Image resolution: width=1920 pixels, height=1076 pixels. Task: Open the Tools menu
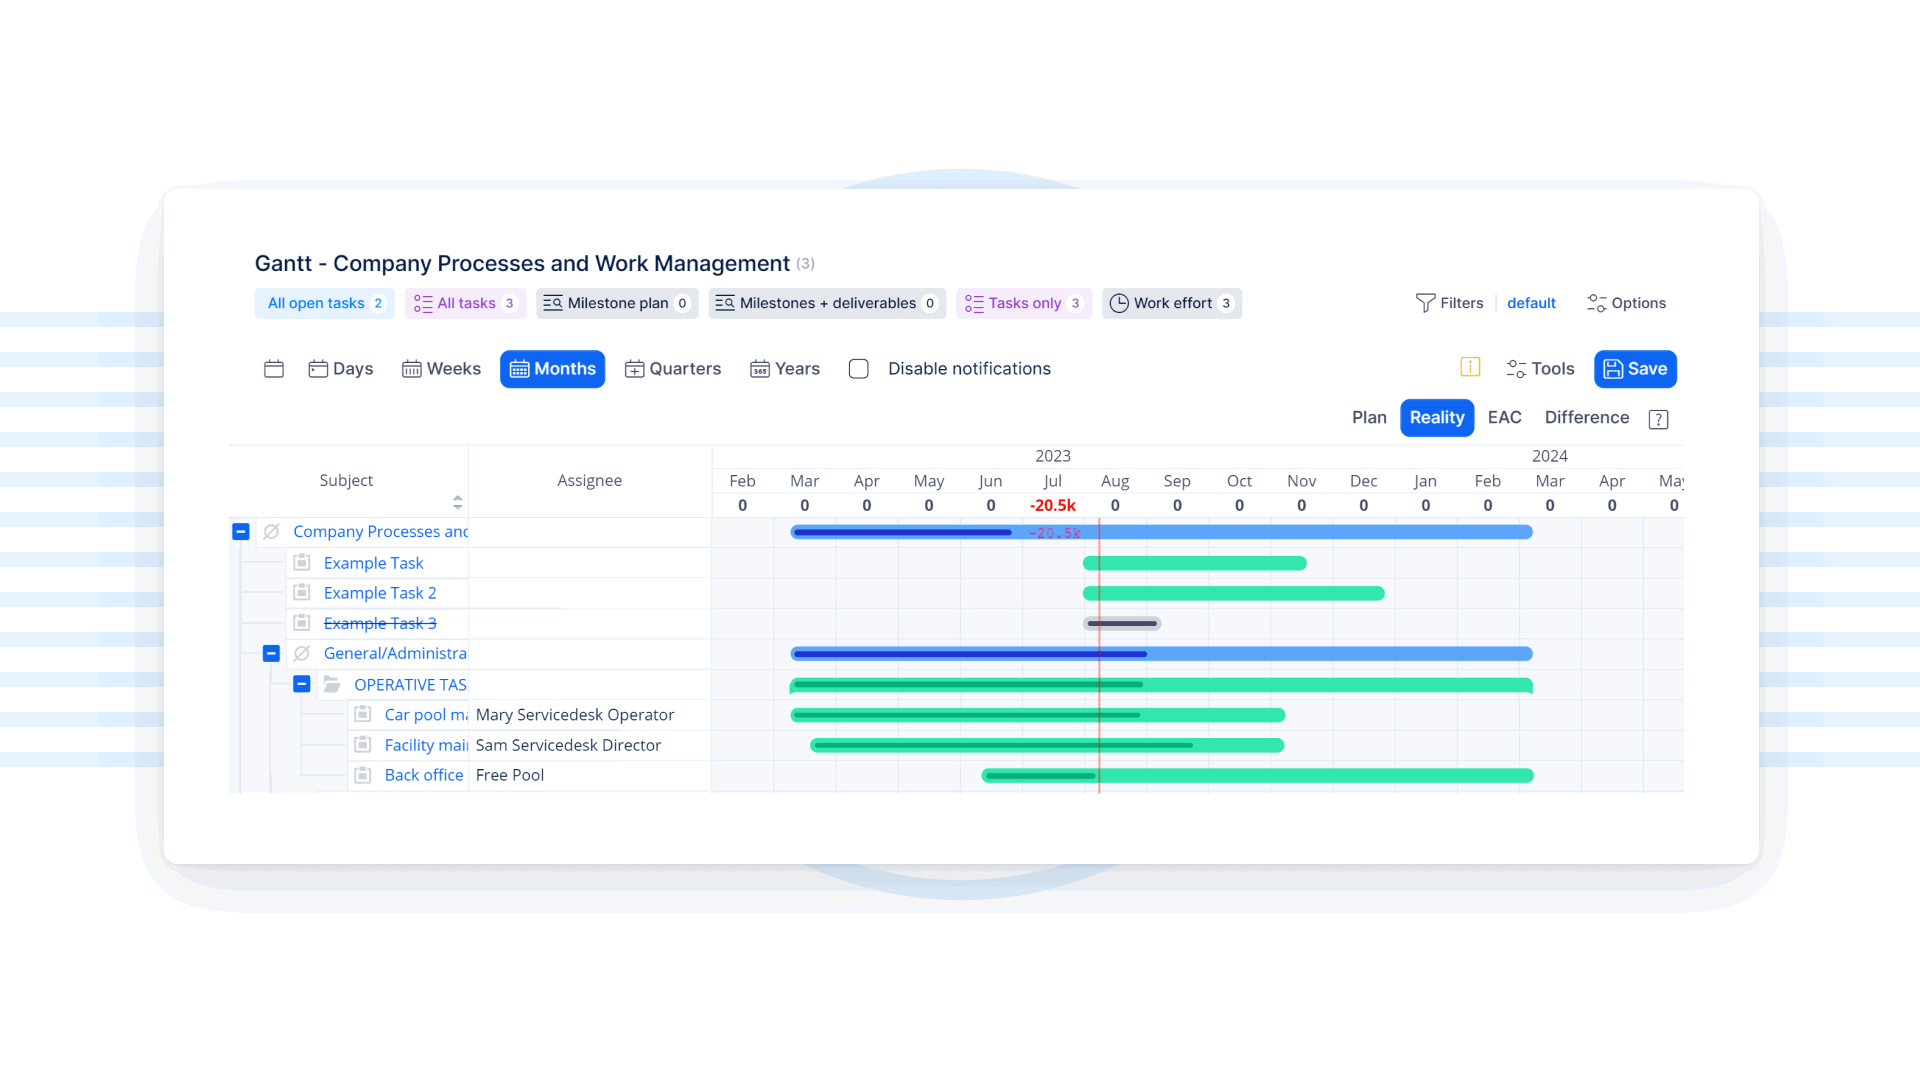(1540, 369)
